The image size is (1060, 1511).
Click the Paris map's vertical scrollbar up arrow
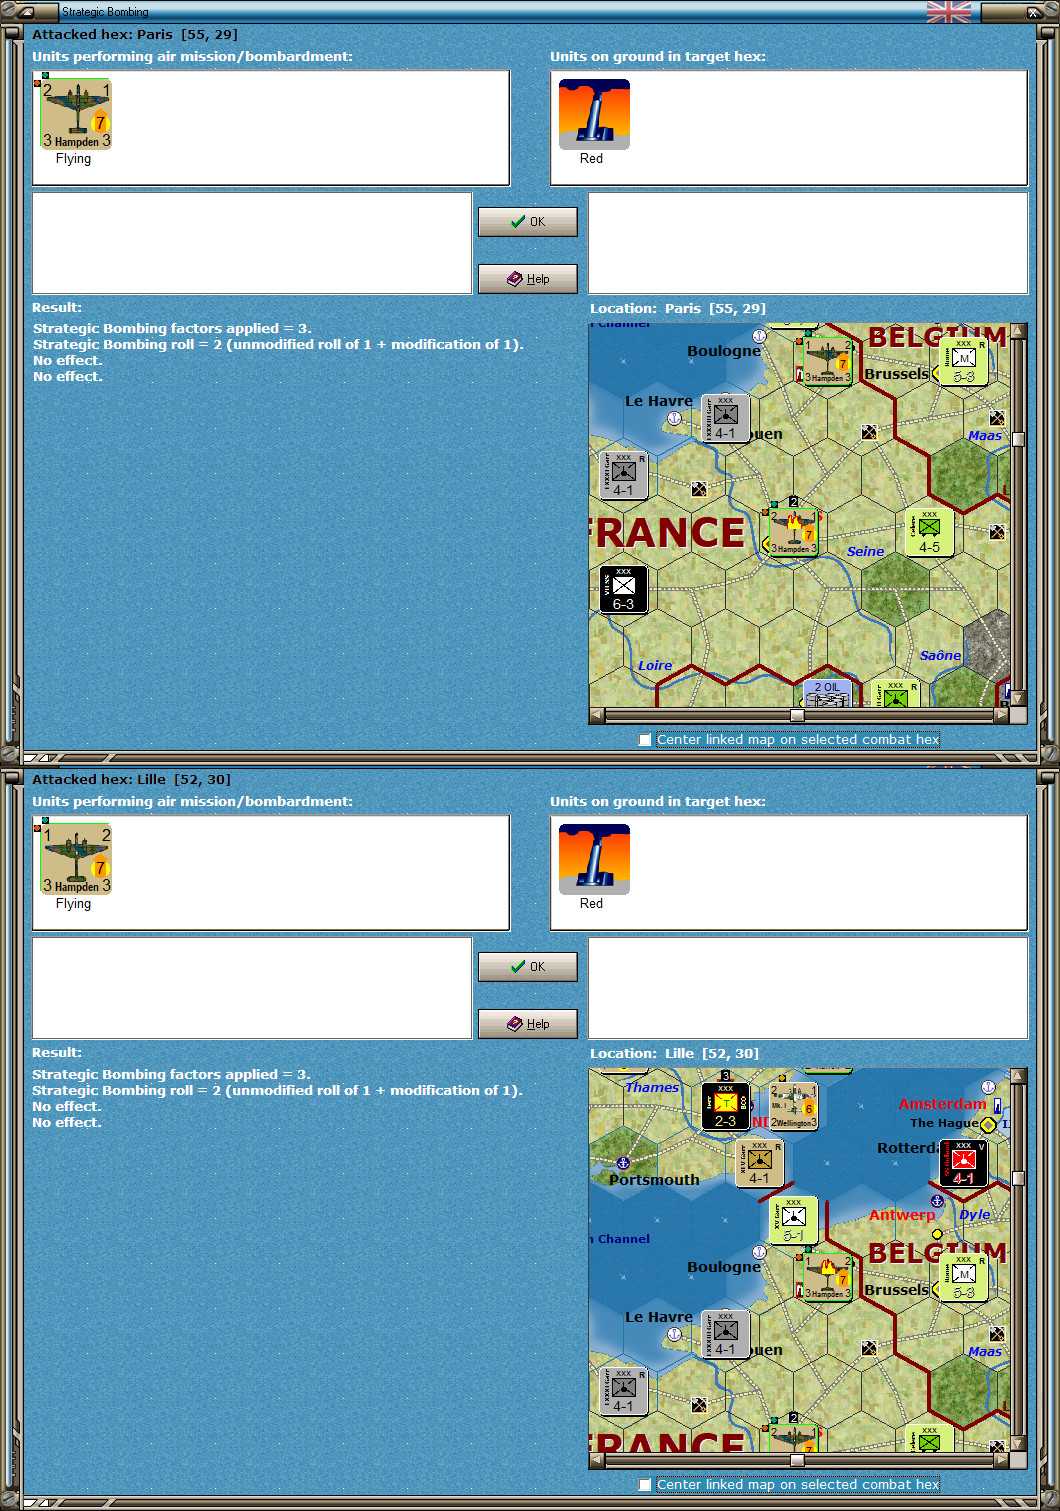click(x=1018, y=331)
